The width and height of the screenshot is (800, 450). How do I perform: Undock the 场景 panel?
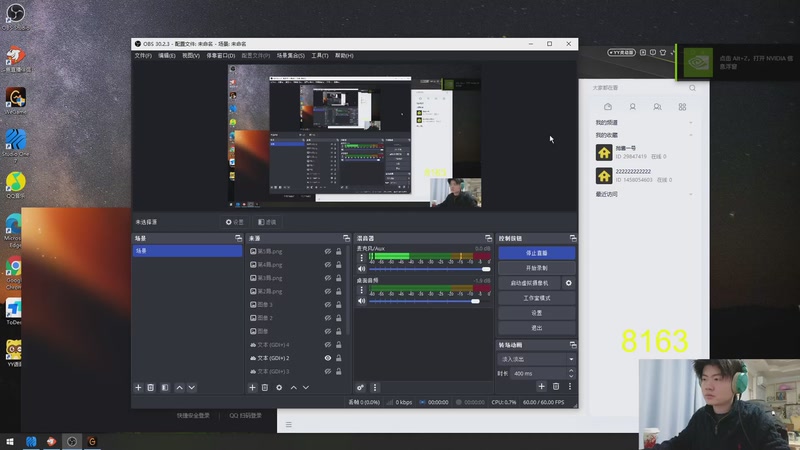[x=238, y=238]
